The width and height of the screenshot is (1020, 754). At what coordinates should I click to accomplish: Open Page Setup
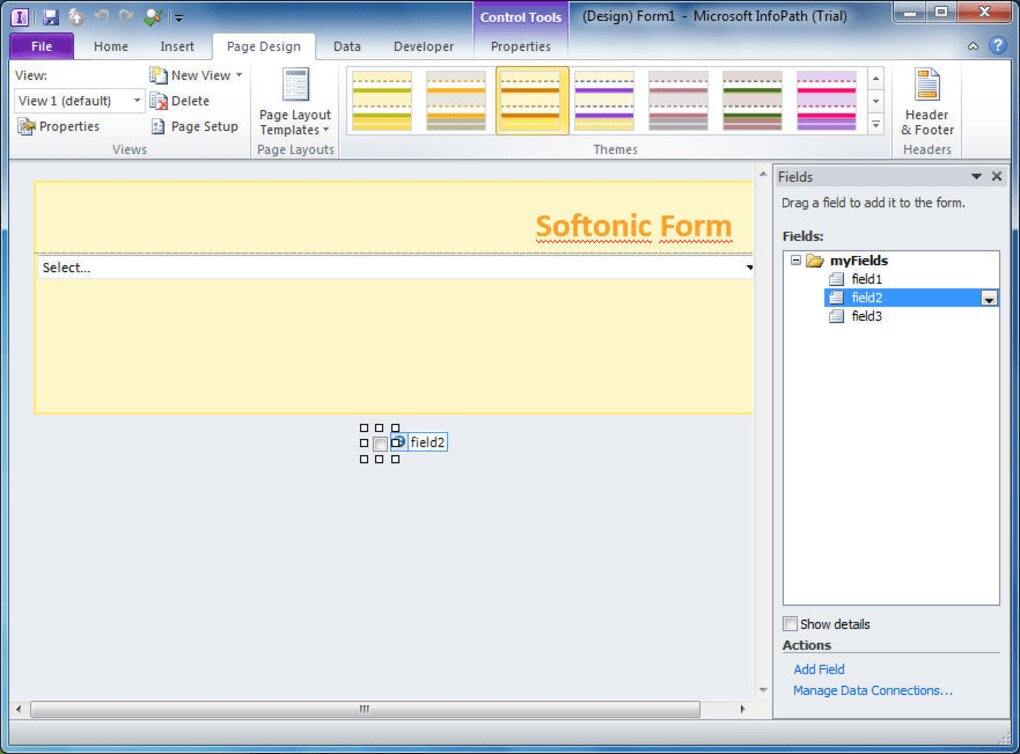click(195, 126)
